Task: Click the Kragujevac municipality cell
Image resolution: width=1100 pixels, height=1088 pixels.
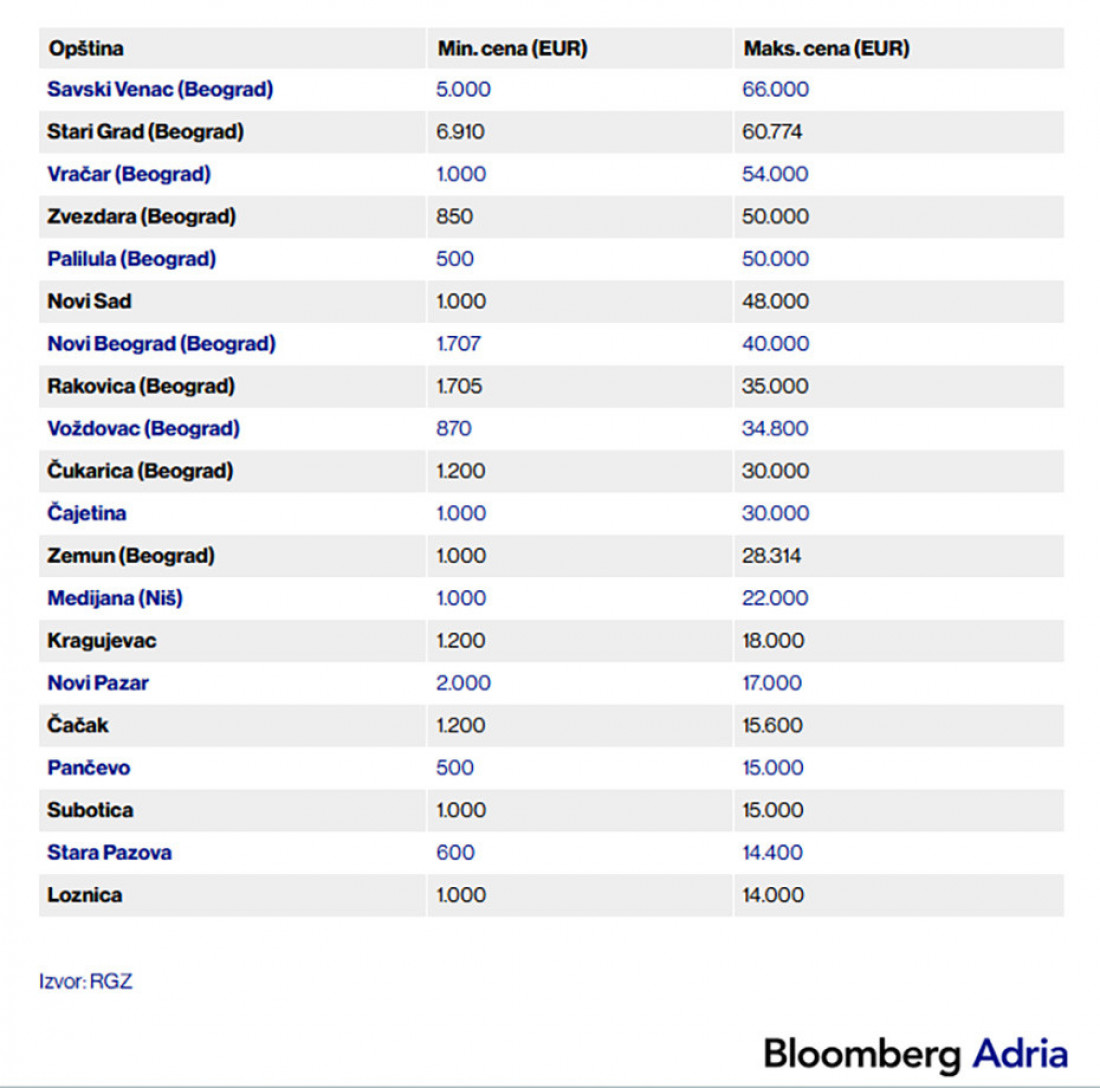Action: pyautogui.click(x=101, y=641)
